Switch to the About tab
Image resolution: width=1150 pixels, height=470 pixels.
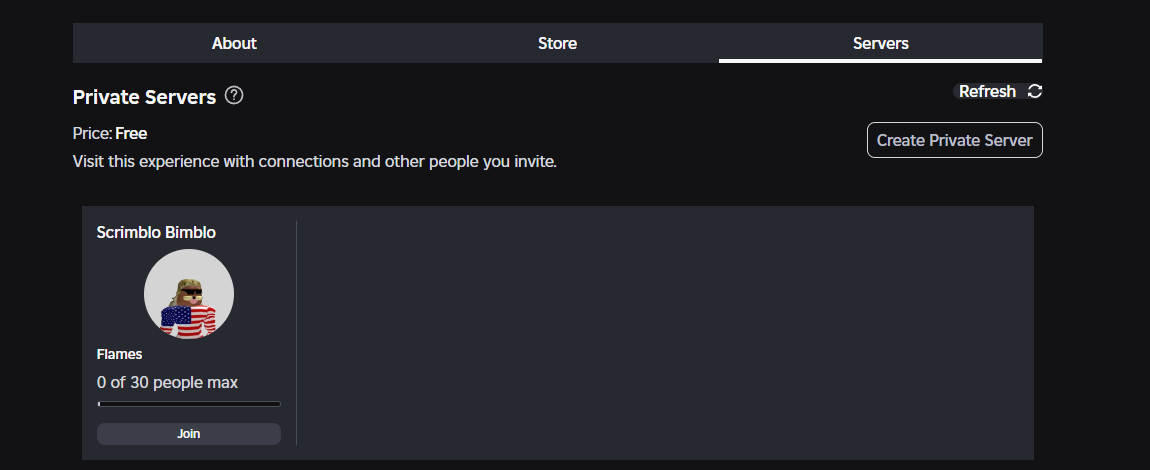234,43
